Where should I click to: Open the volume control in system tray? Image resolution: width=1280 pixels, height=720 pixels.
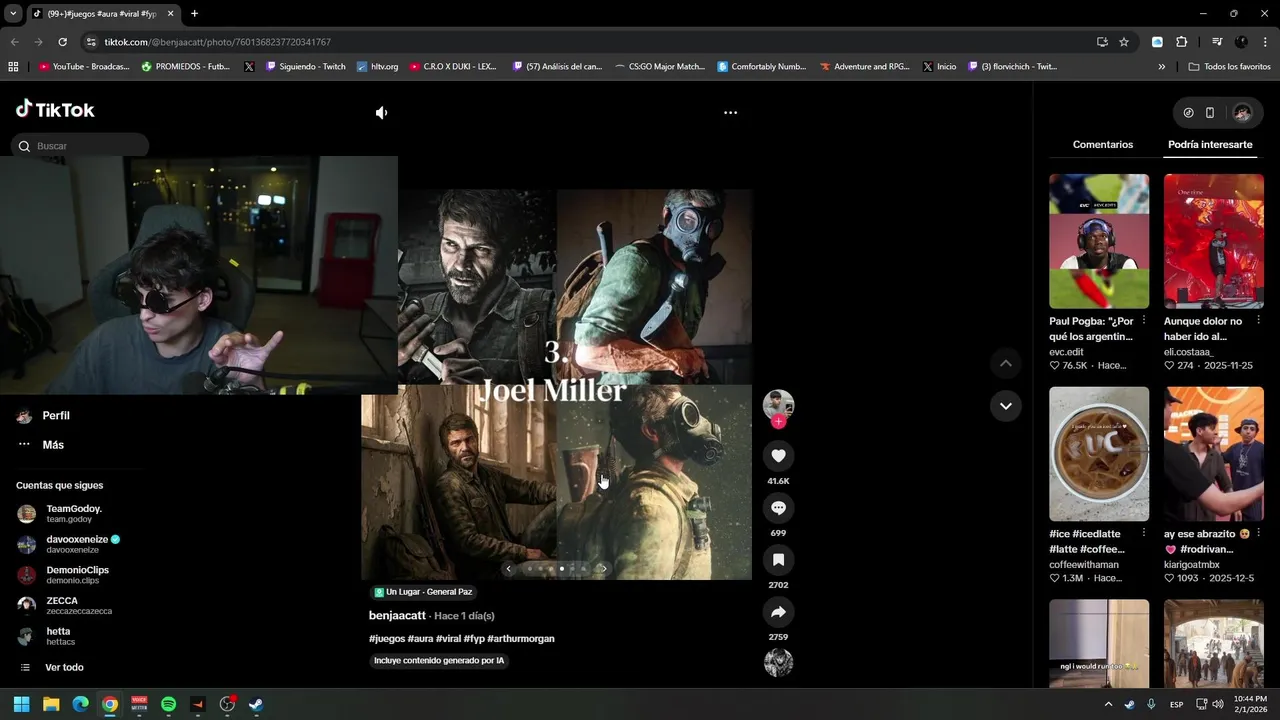1217,704
